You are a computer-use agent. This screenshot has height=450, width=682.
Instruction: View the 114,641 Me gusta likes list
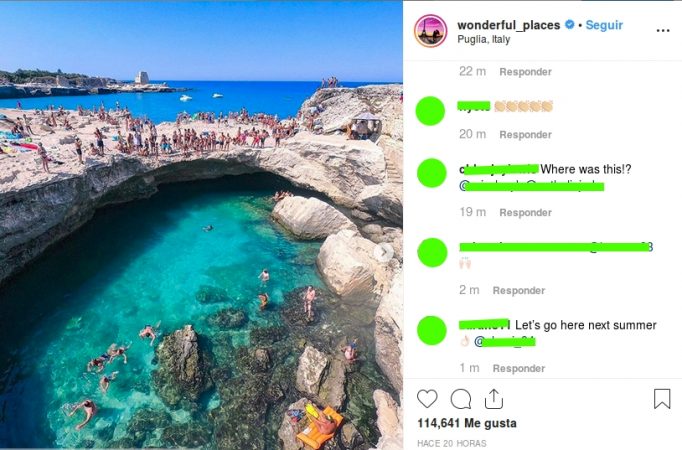point(467,423)
